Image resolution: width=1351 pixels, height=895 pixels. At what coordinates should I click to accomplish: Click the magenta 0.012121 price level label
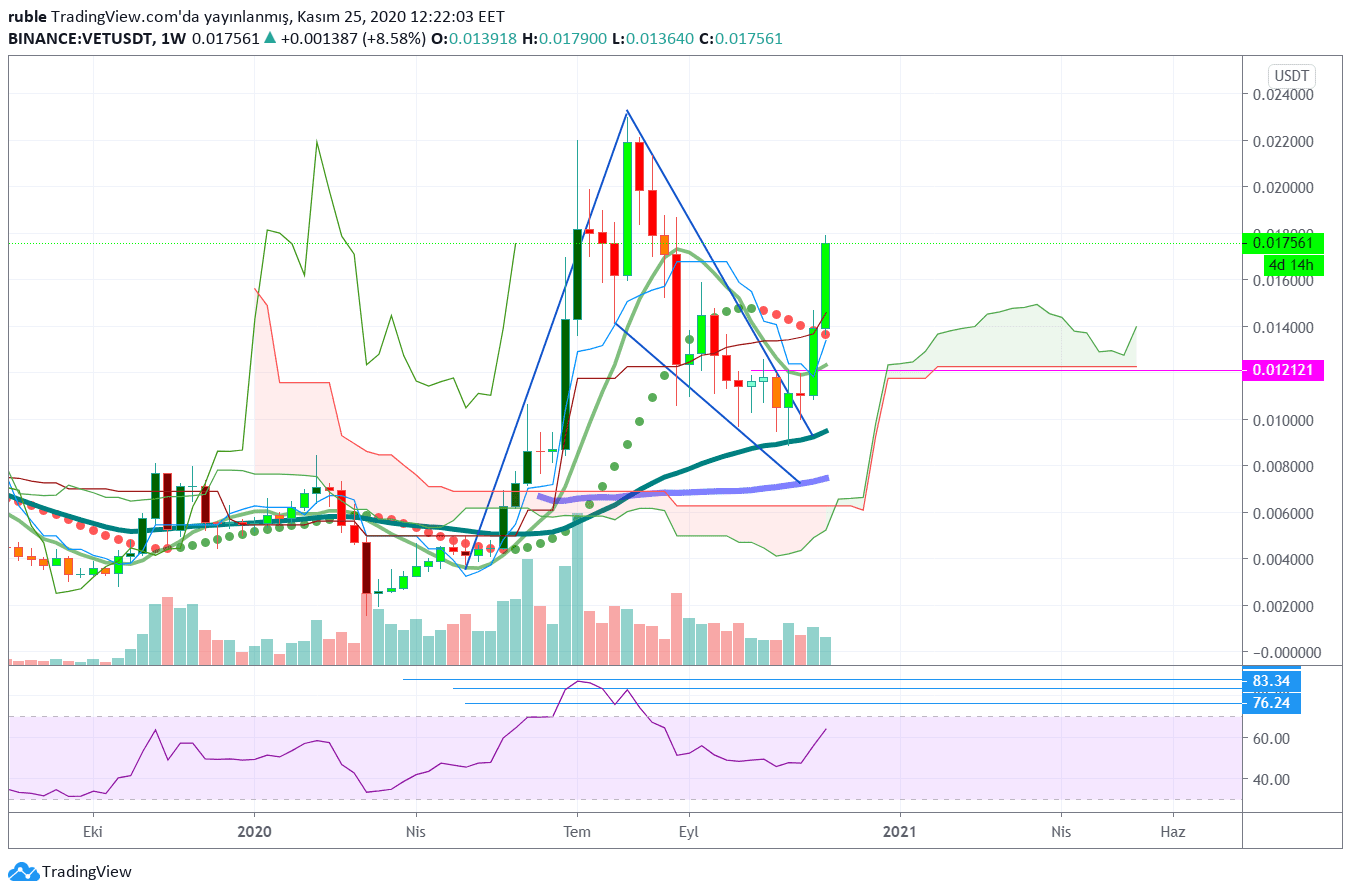(1283, 370)
